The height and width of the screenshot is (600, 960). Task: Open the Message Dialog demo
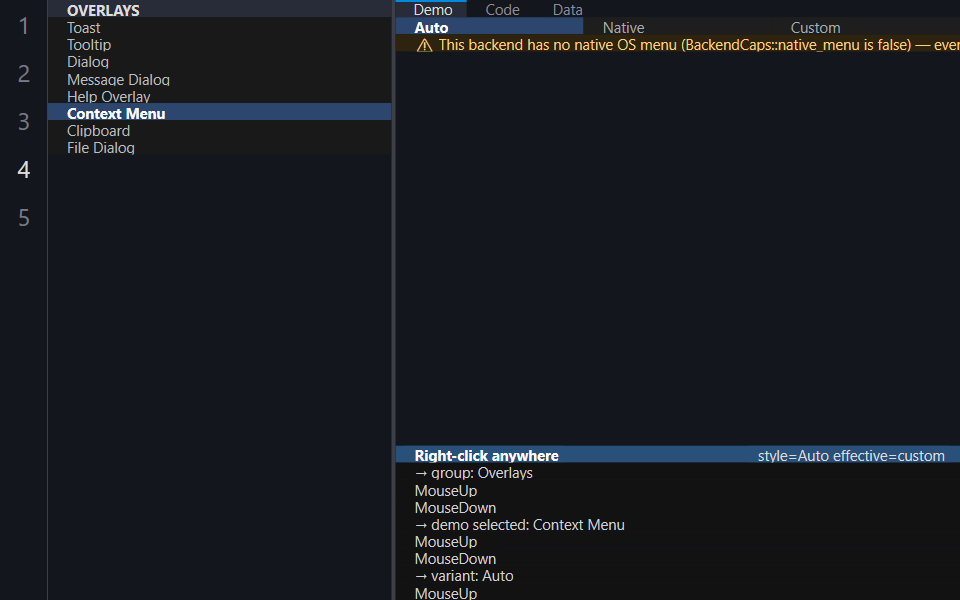click(219, 80)
